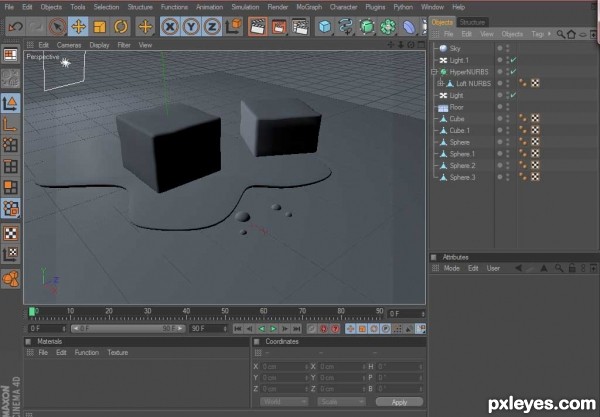Activate the Move tool
This screenshot has width=600, height=417.
point(78,27)
